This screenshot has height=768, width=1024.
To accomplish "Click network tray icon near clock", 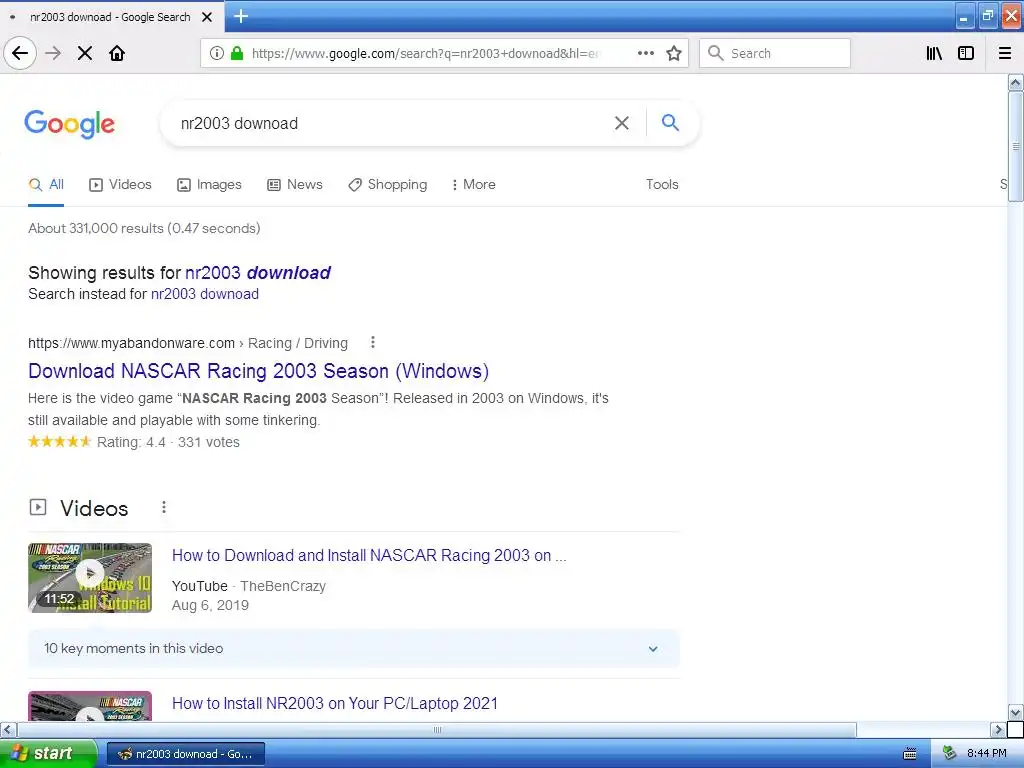I will [x=949, y=754].
